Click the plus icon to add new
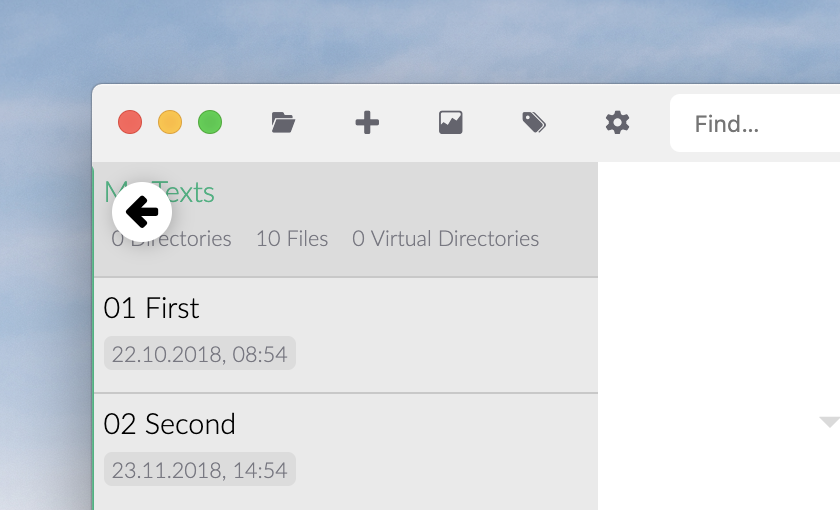840x510 pixels. 367,123
